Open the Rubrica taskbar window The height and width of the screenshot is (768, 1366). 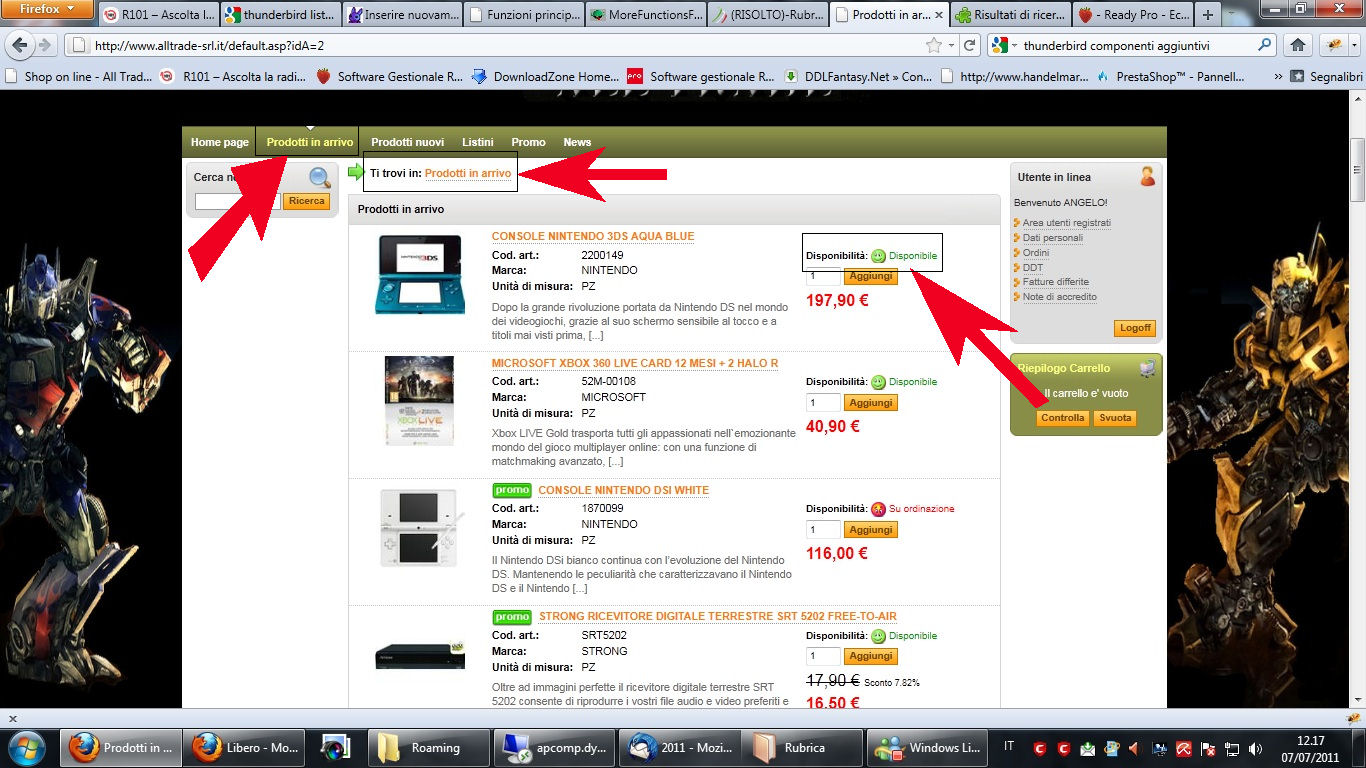800,748
